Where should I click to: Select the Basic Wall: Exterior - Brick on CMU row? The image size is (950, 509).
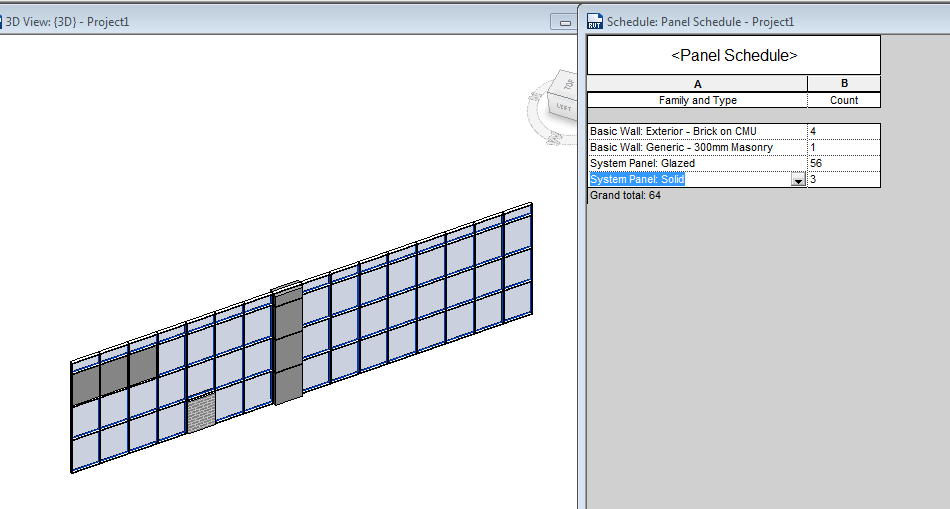pos(734,131)
